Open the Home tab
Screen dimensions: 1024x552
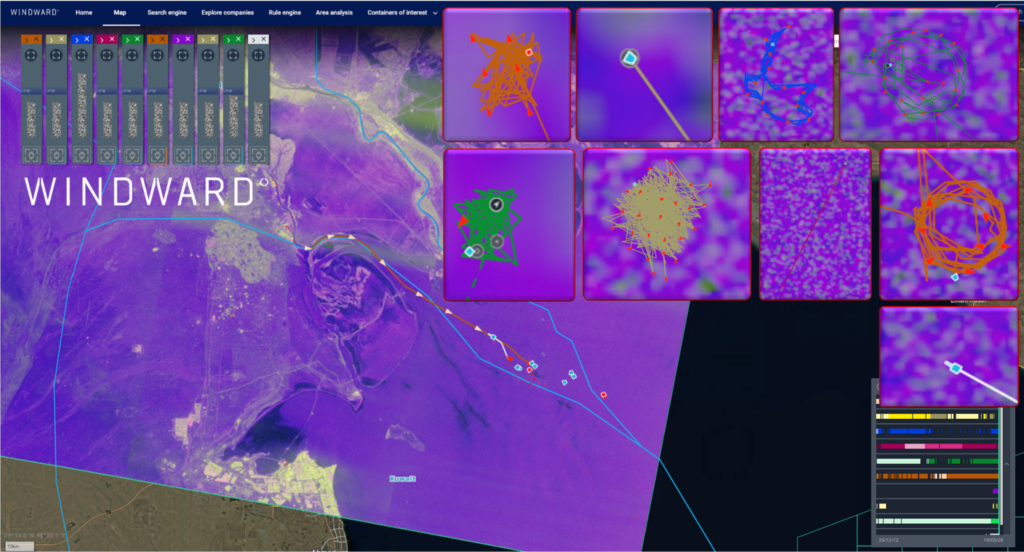tap(84, 12)
